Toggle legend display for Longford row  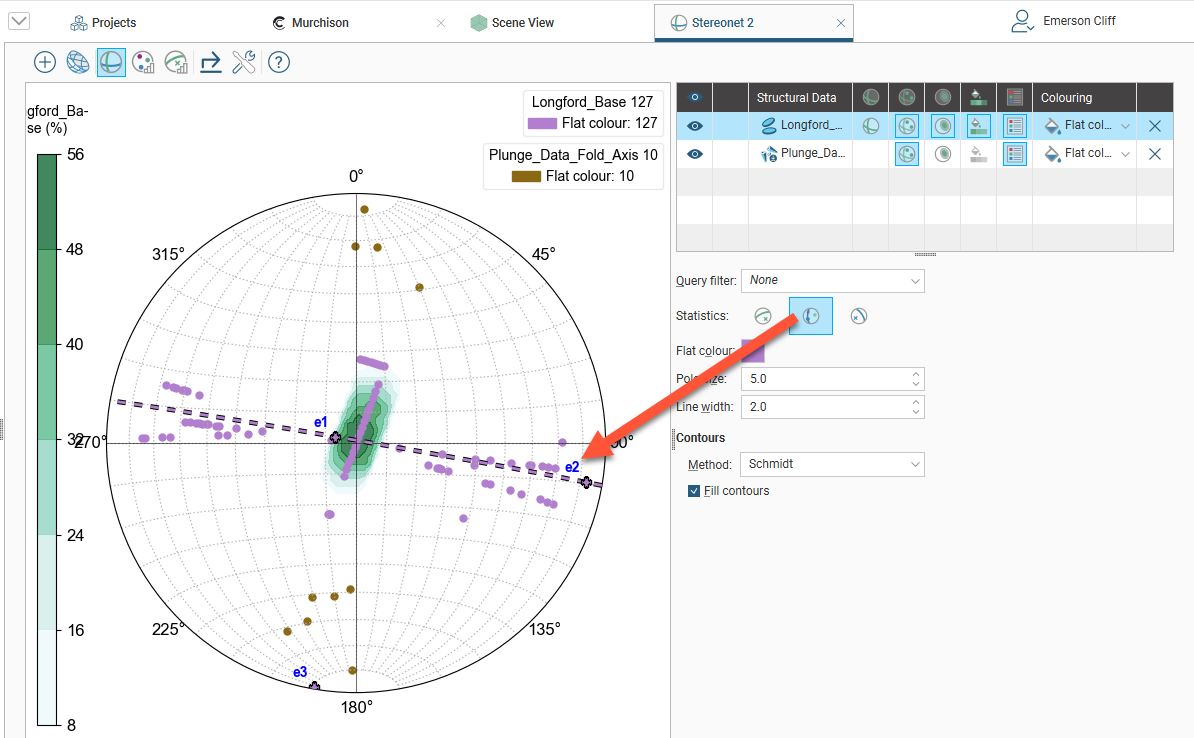[1014, 126]
